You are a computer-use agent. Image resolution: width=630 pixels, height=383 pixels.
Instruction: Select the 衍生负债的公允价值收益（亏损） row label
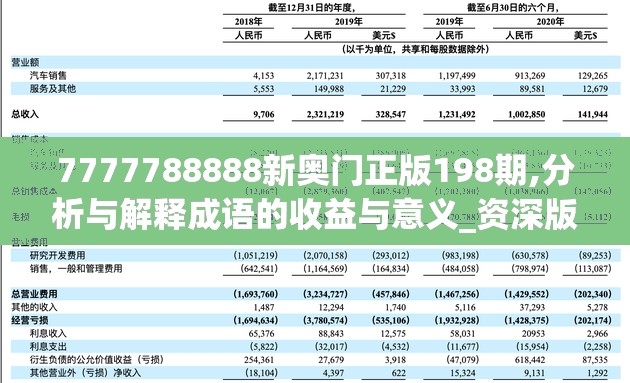(97, 359)
